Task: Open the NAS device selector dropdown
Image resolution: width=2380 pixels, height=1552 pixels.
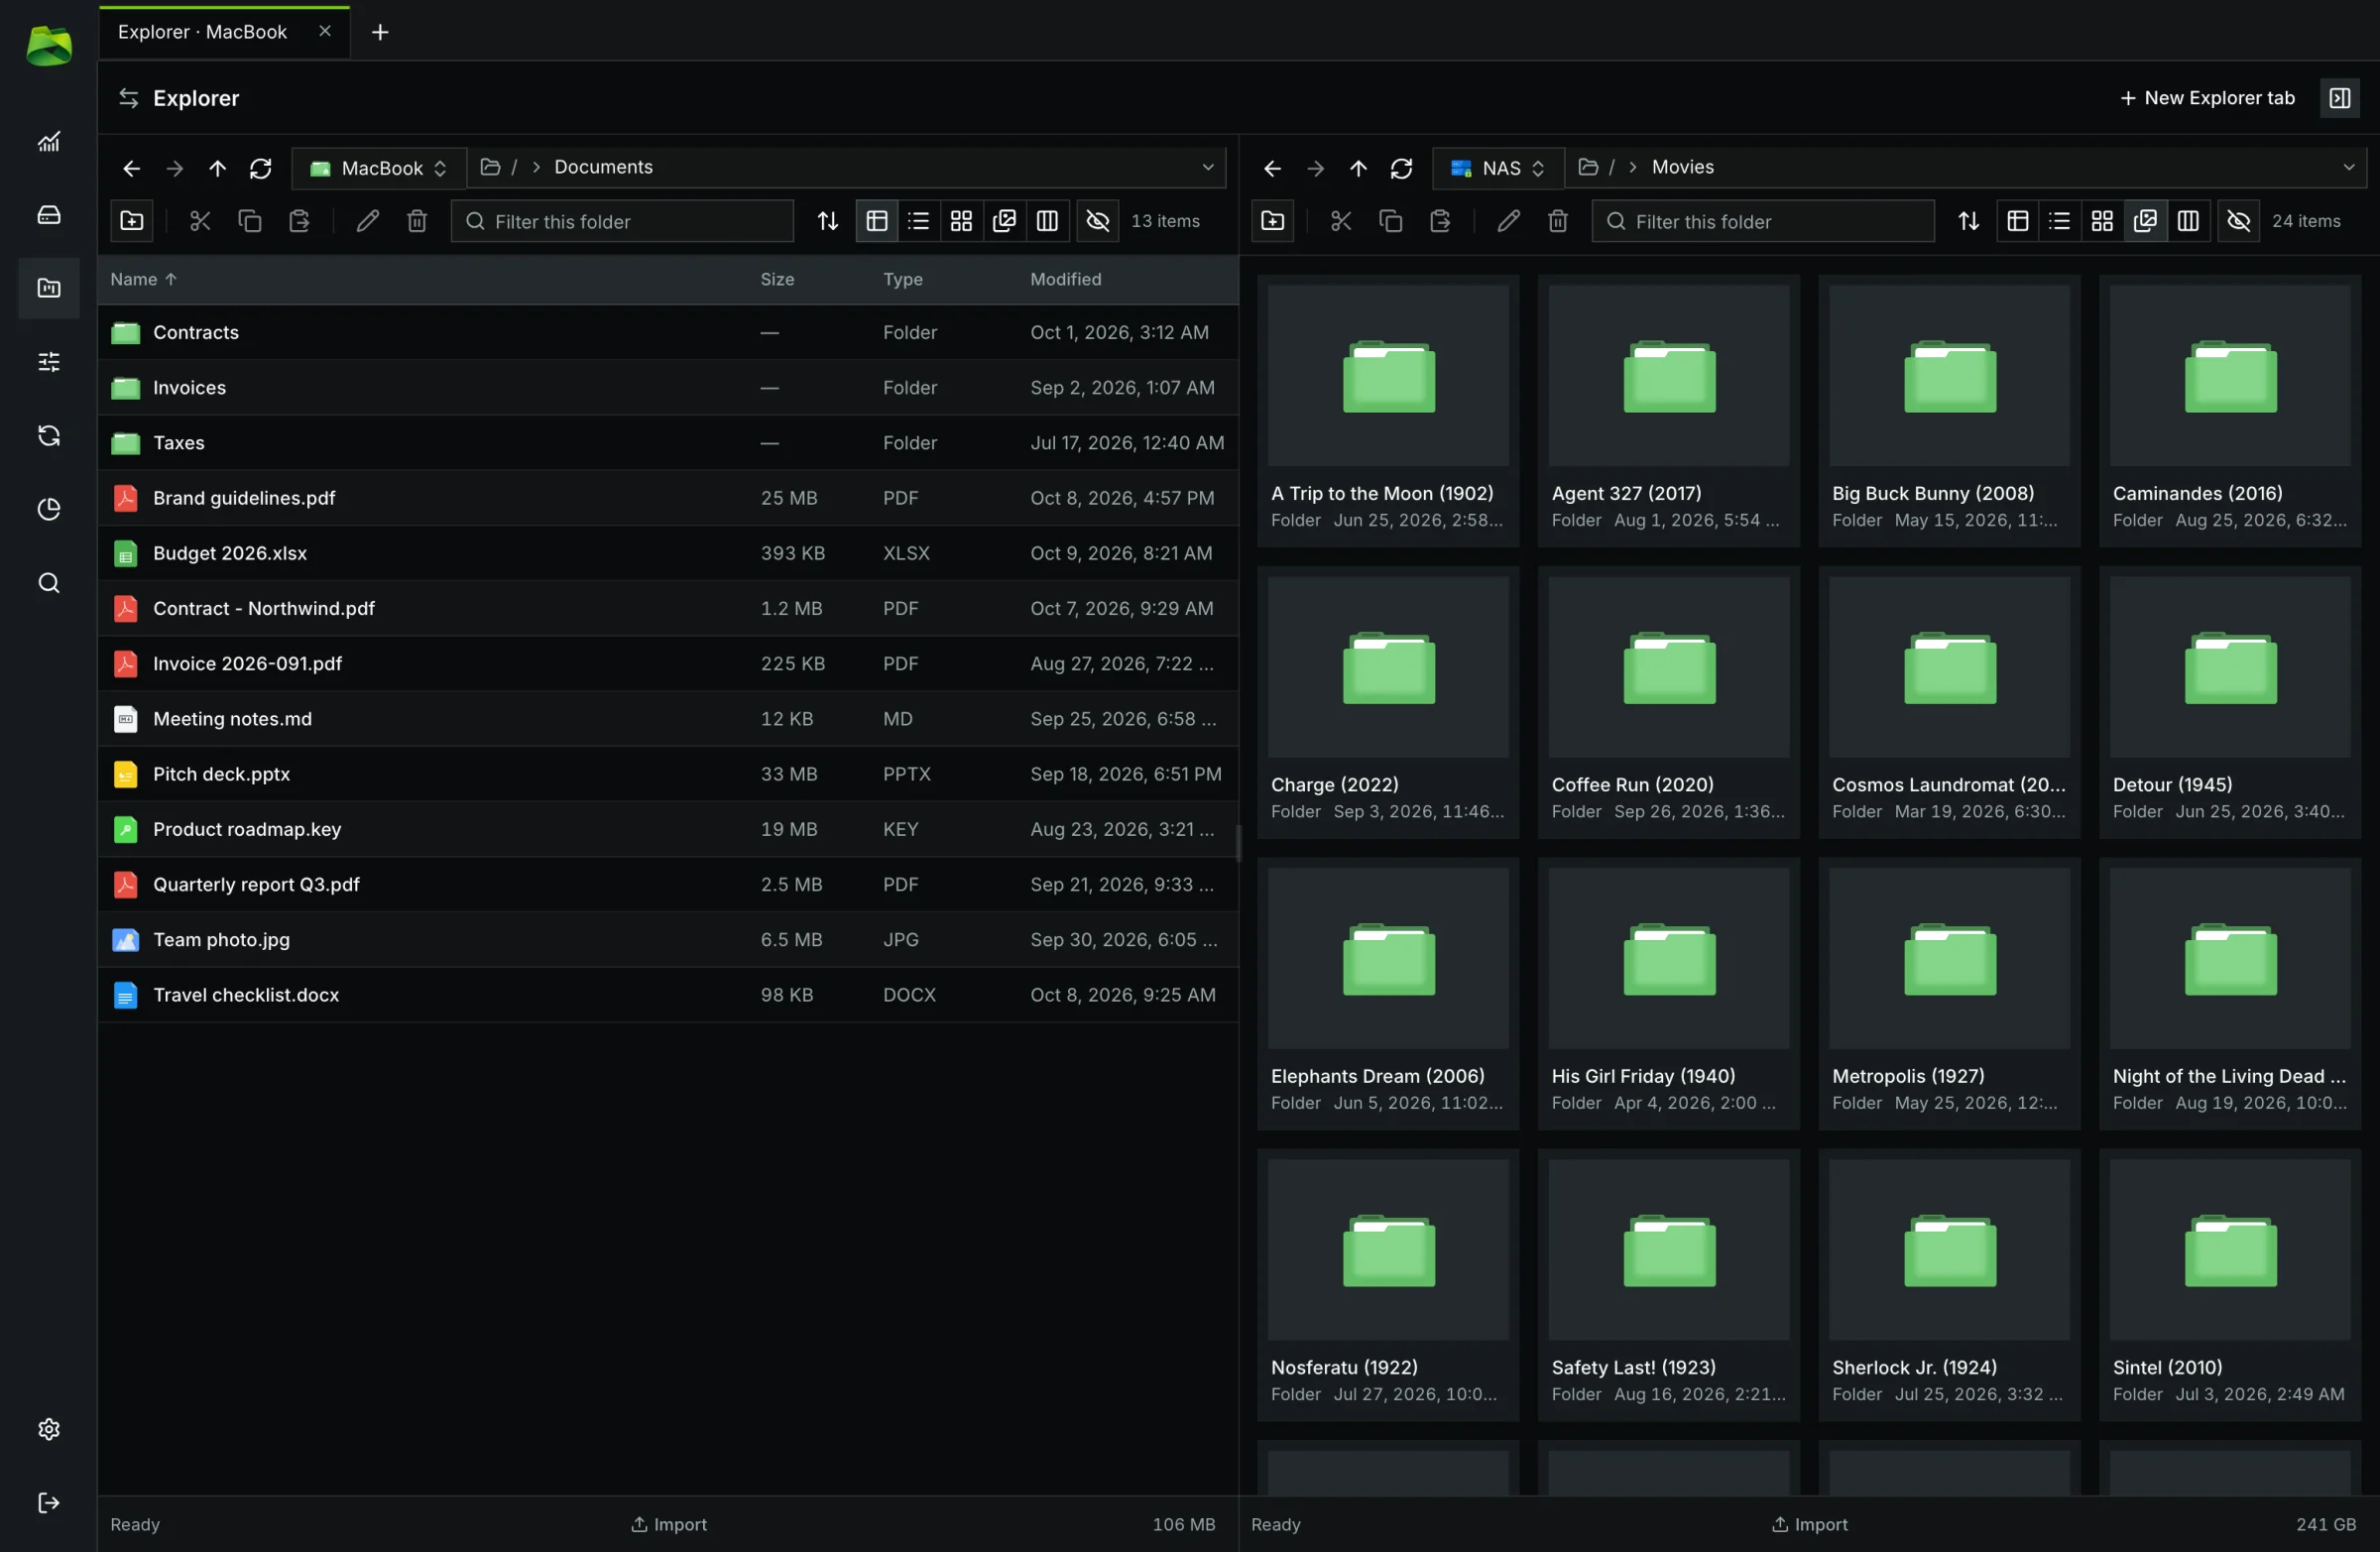Action: [x=1498, y=168]
